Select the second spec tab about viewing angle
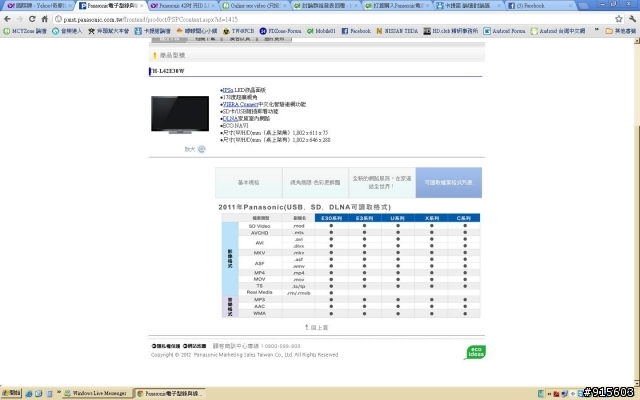Viewport: 640px width, 400px height. pos(315,182)
